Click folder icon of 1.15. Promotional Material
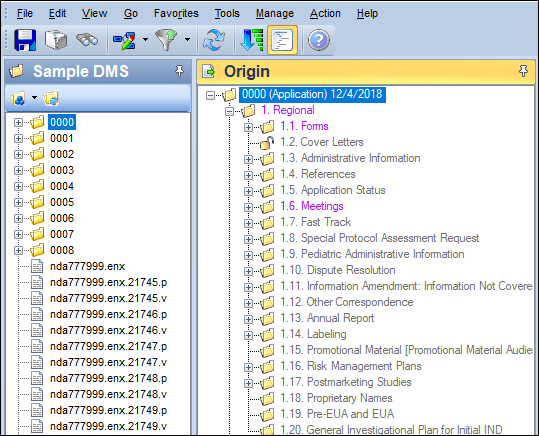Image resolution: width=539 pixels, height=436 pixels. click(267, 351)
